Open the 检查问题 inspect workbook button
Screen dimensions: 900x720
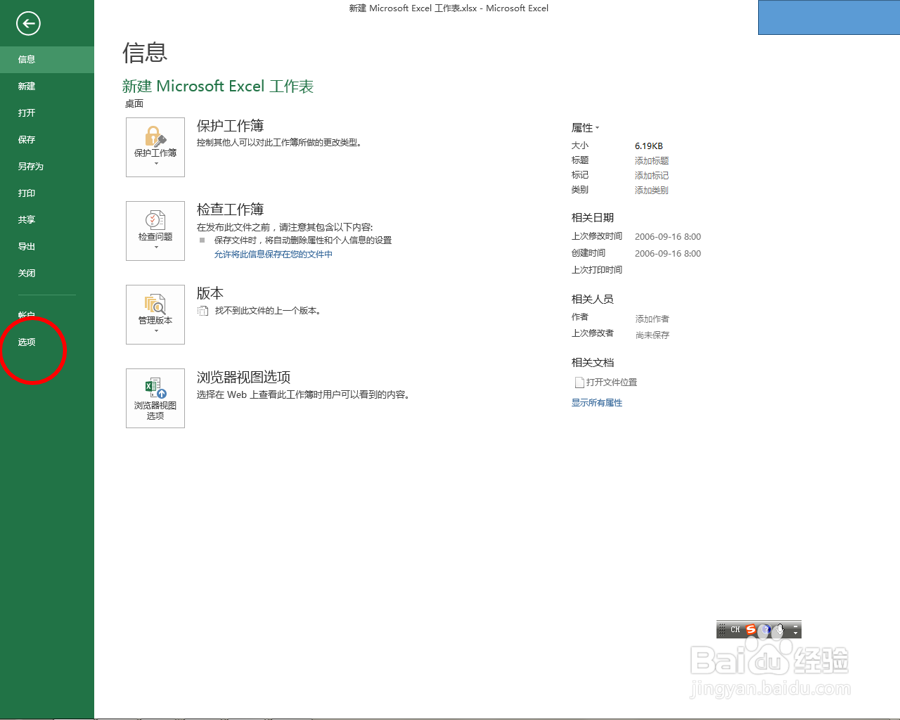155,231
